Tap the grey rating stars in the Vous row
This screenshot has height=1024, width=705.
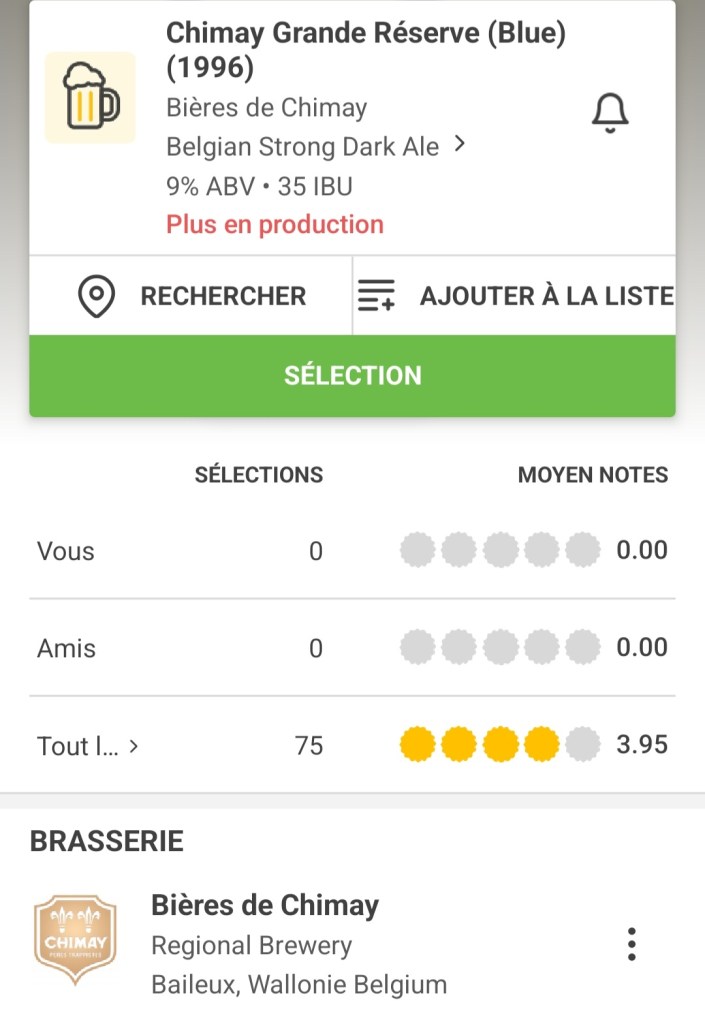[500, 550]
